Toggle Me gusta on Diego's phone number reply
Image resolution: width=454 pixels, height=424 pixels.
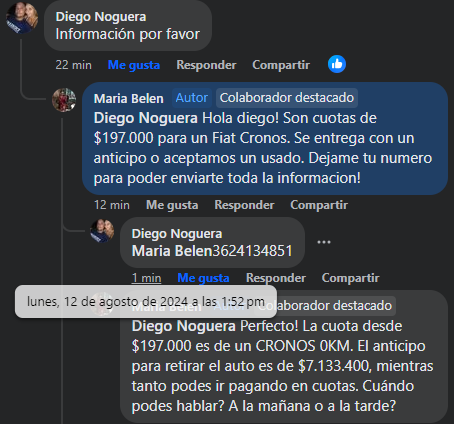[203, 278]
